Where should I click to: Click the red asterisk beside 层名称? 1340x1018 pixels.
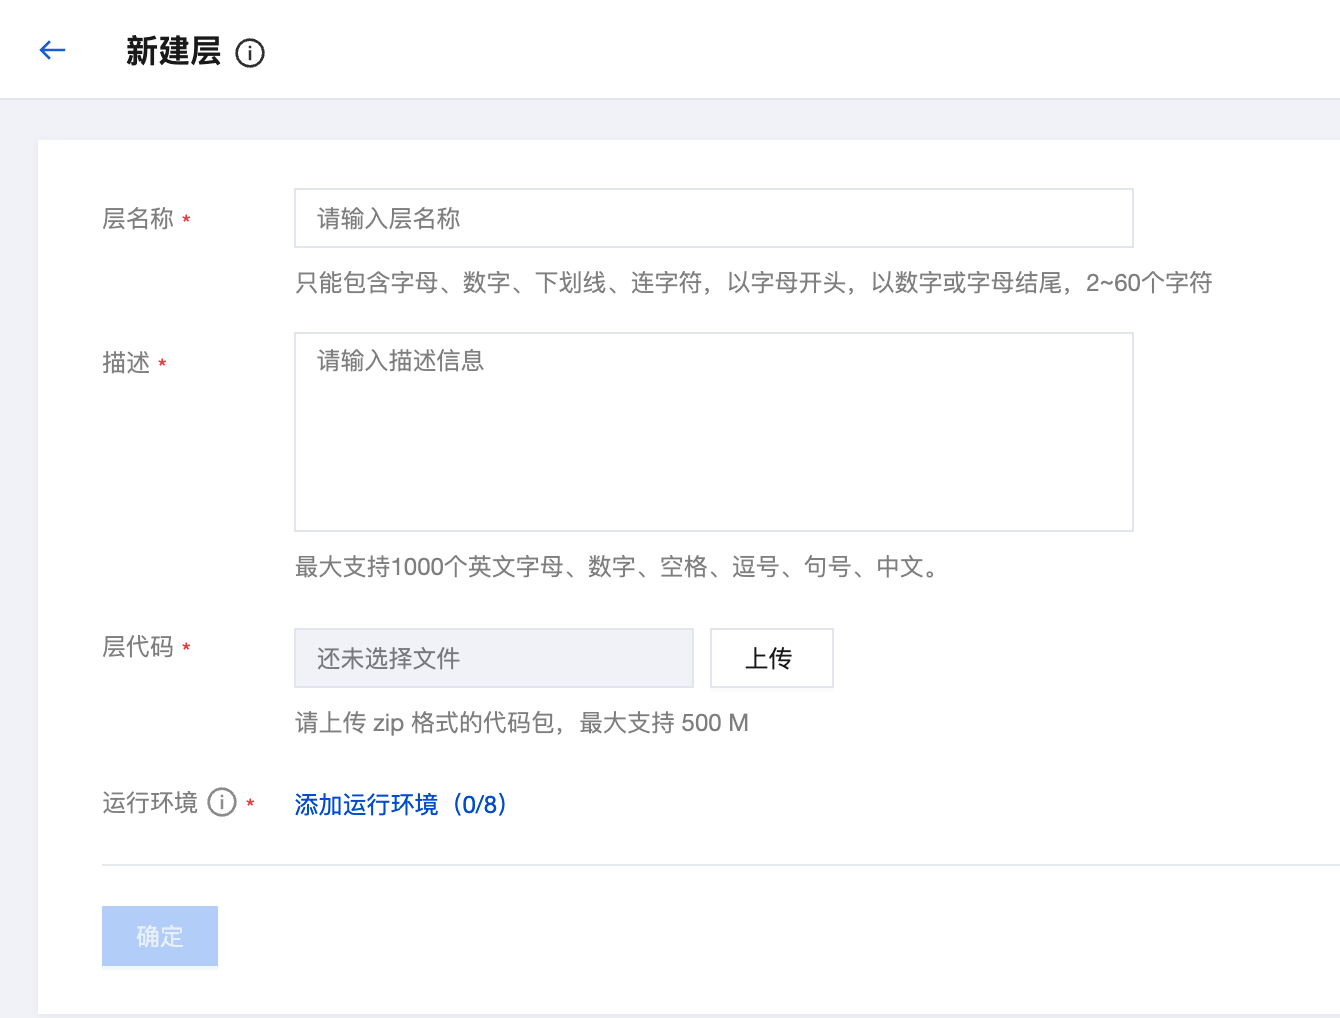tap(186, 220)
